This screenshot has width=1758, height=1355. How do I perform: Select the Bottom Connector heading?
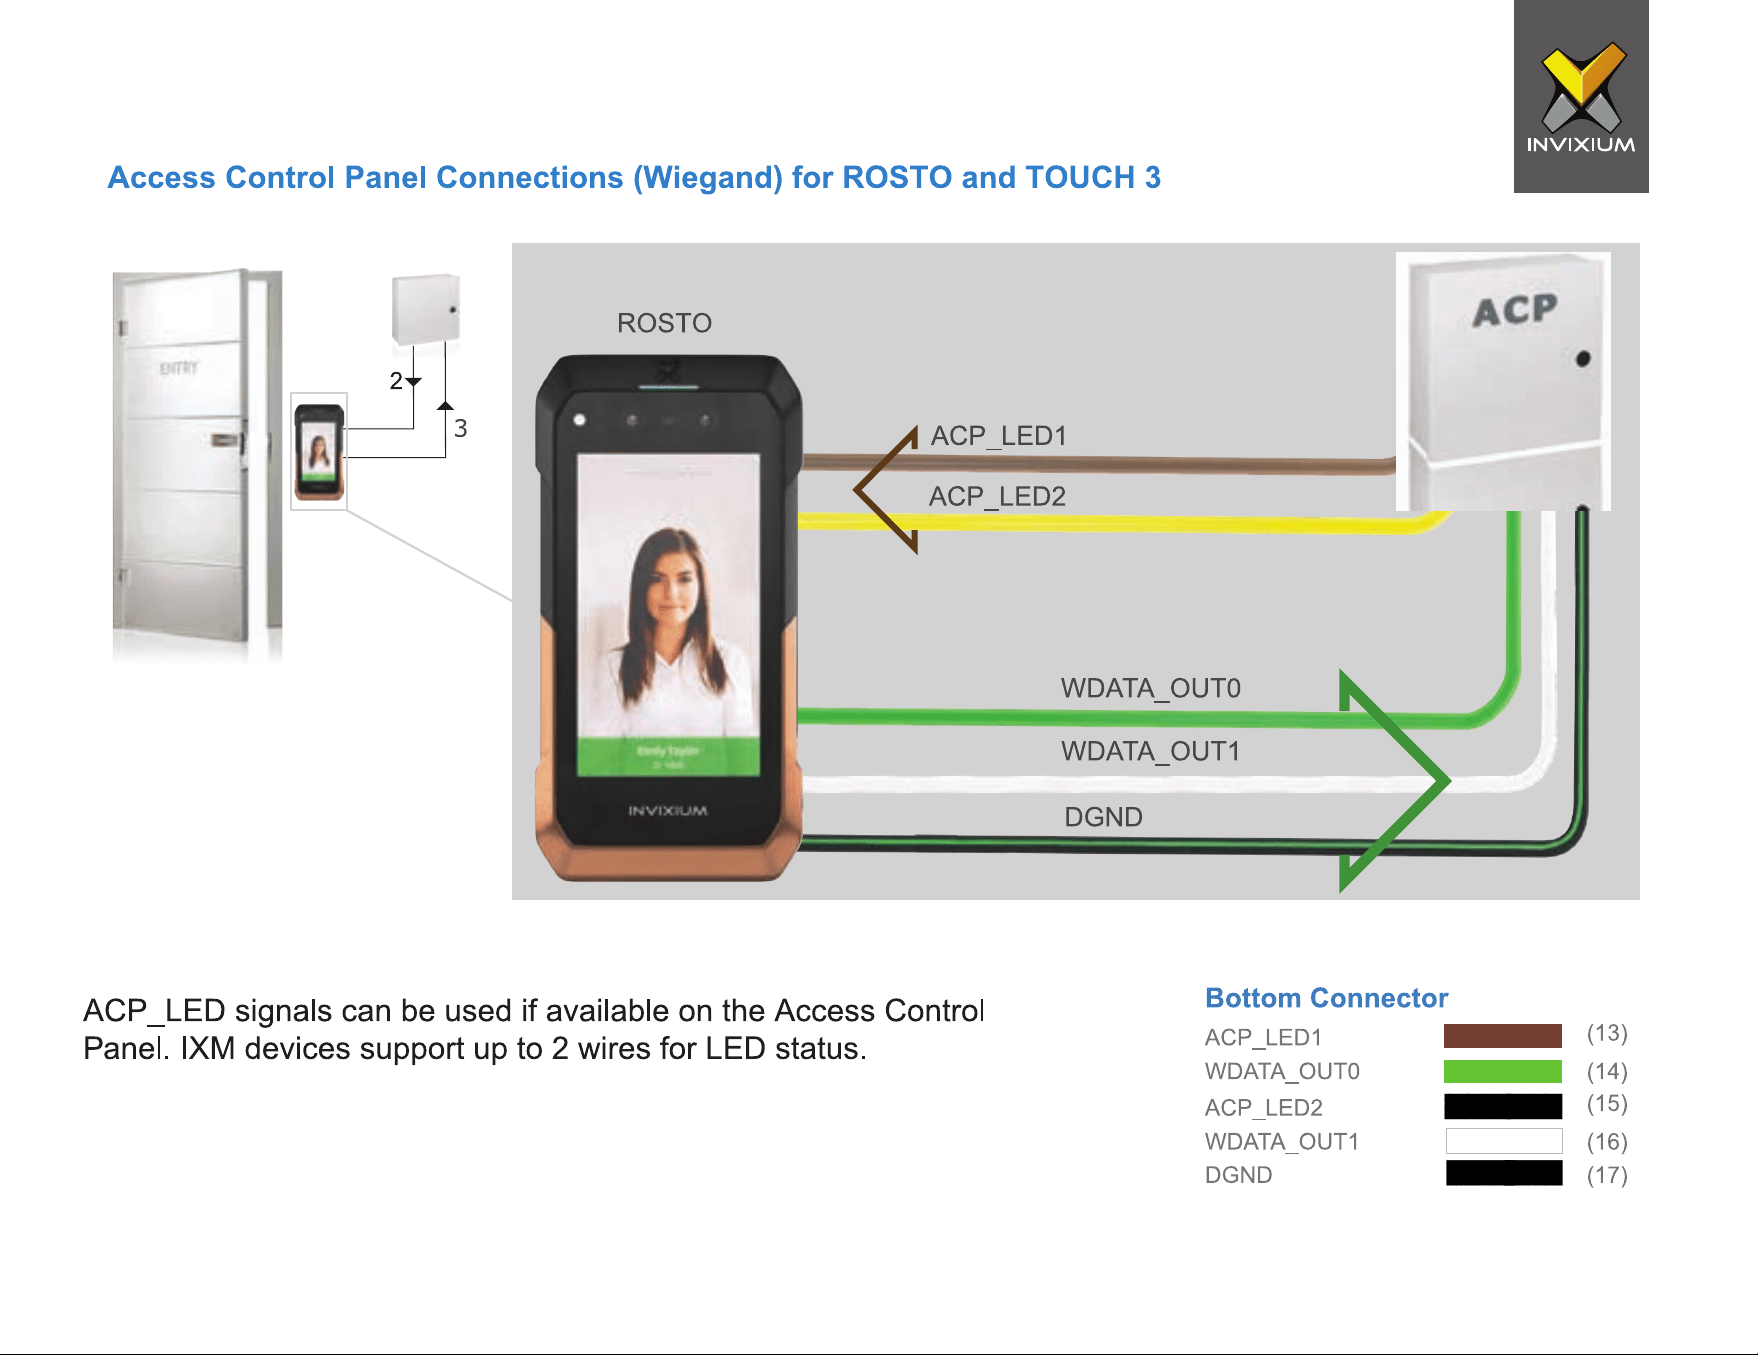(1326, 998)
